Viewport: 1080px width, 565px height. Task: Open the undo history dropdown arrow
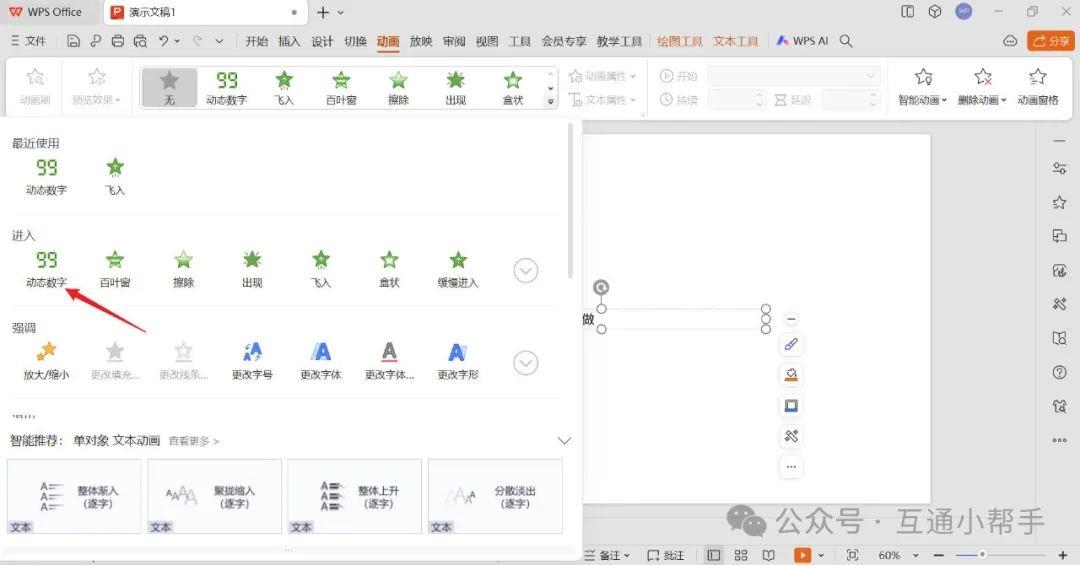(x=177, y=41)
